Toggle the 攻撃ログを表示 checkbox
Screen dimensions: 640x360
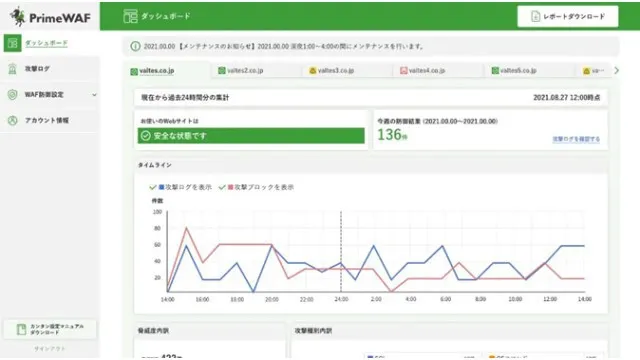coord(153,187)
